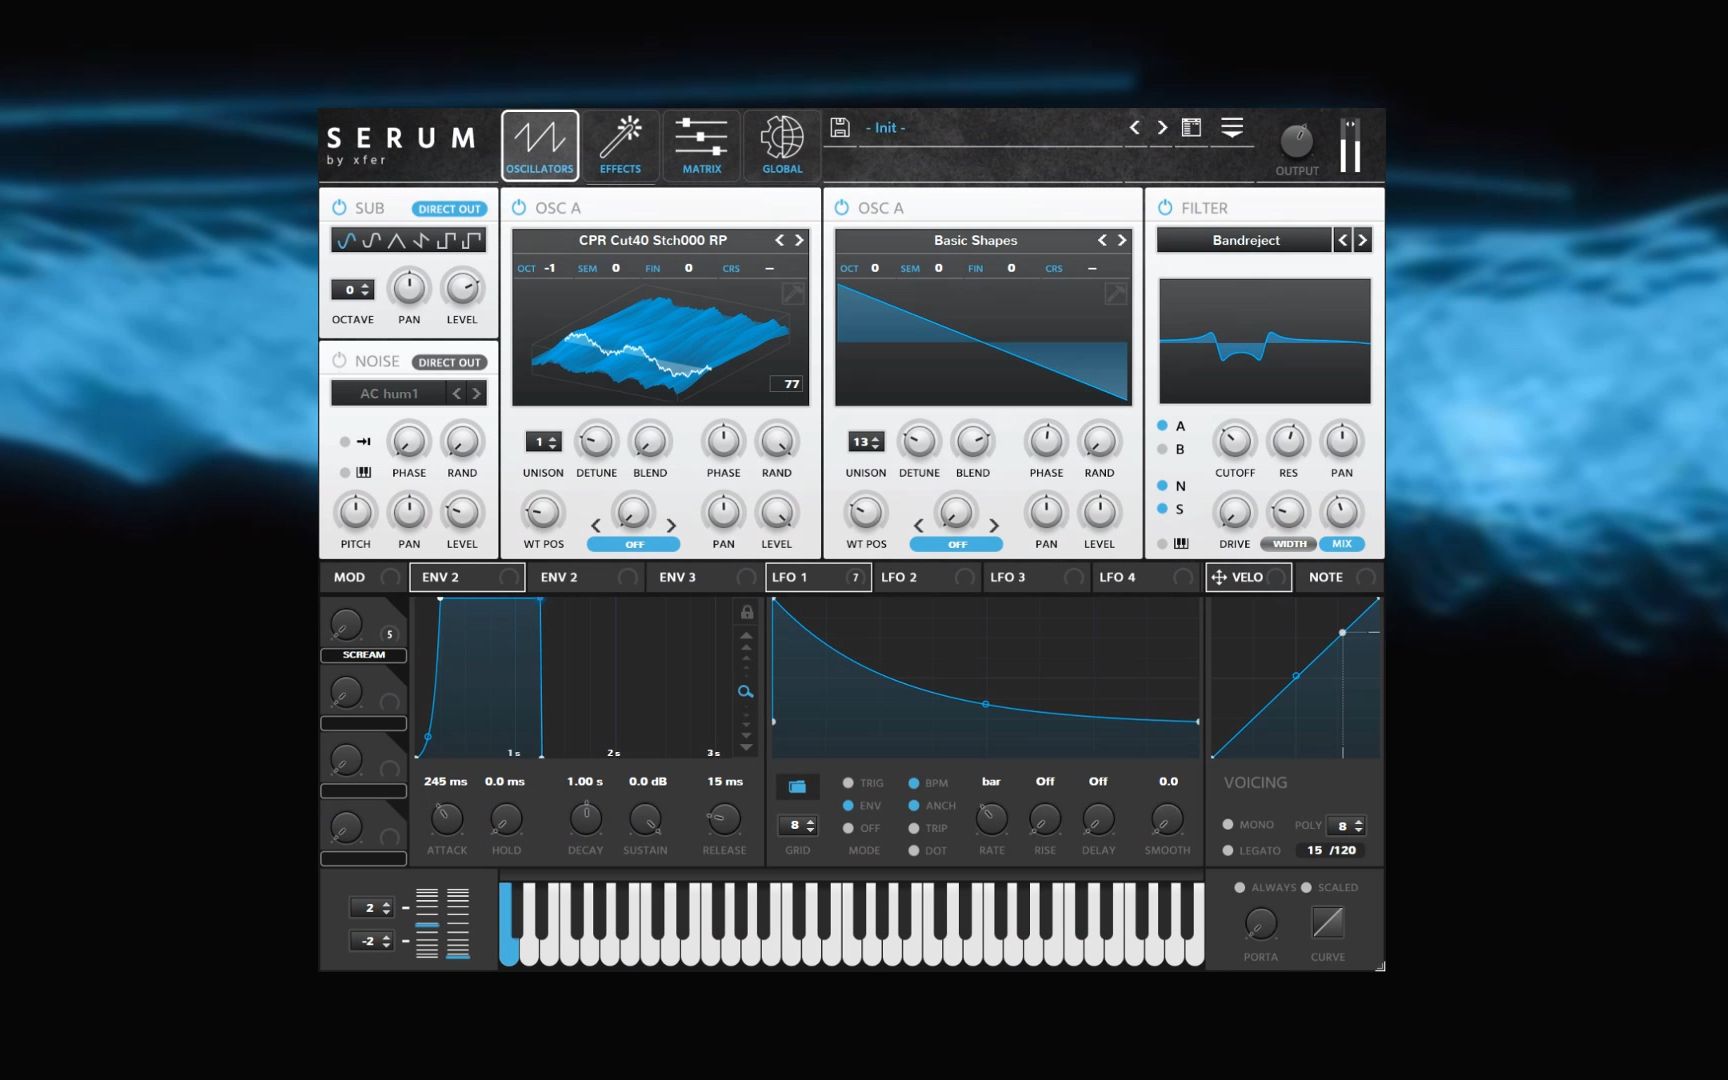Viewport: 1728px width, 1080px height.
Task: Adjust the SUB OCTAVE stepper
Action: (x=352, y=289)
